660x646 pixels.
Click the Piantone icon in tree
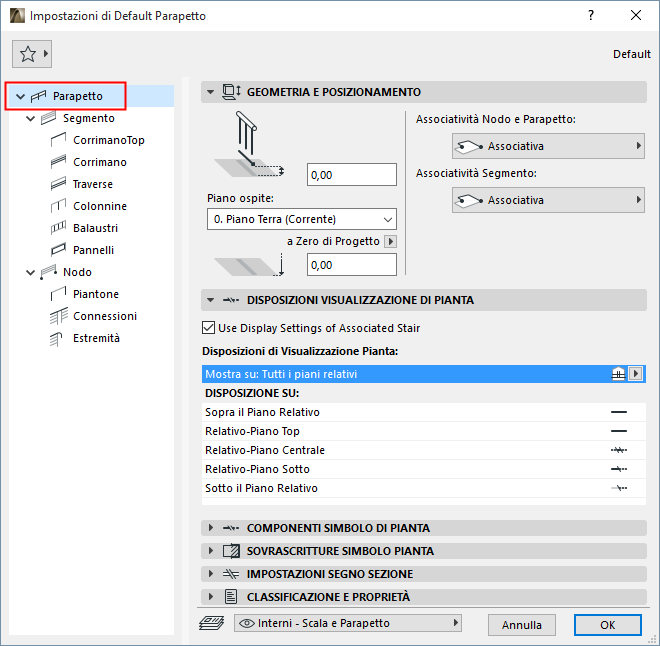coord(58,294)
